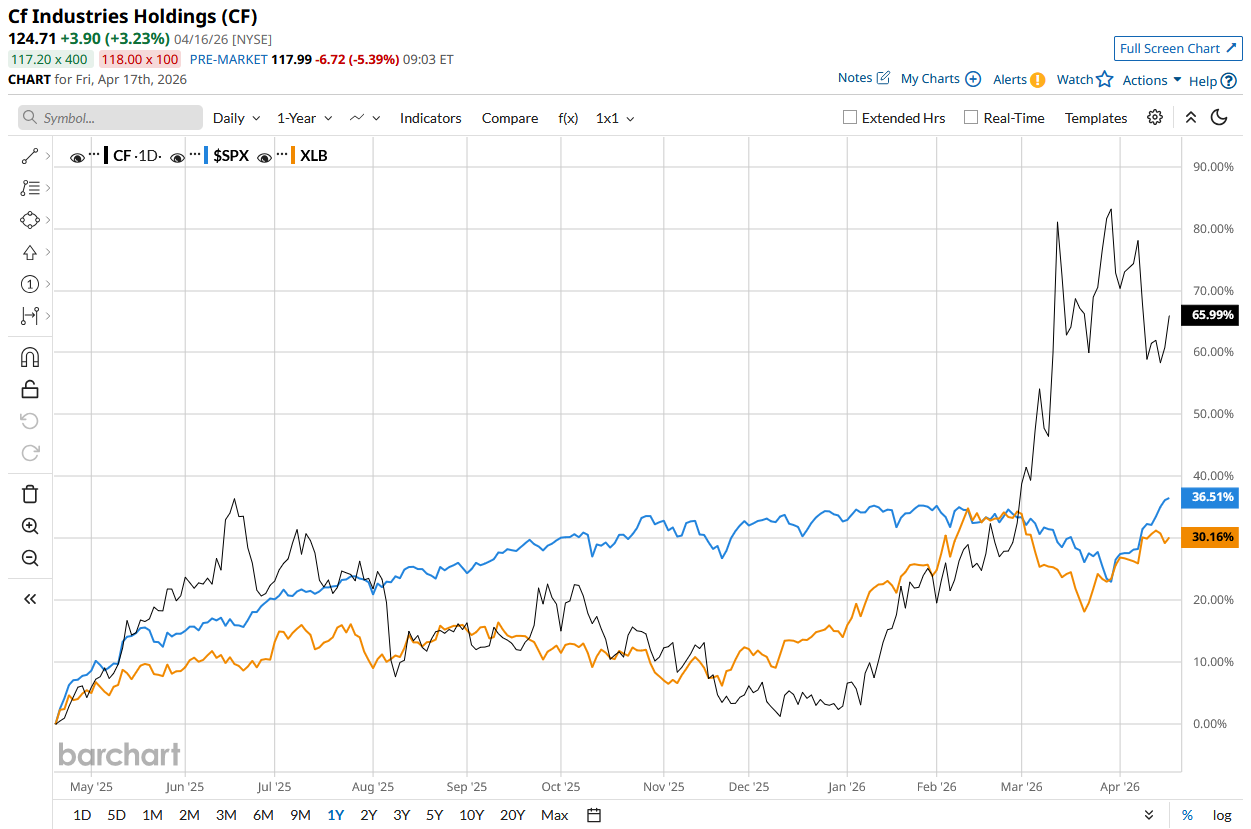The height and width of the screenshot is (829, 1251).
Task: Click the orange XLB color swatch
Action: point(292,156)
